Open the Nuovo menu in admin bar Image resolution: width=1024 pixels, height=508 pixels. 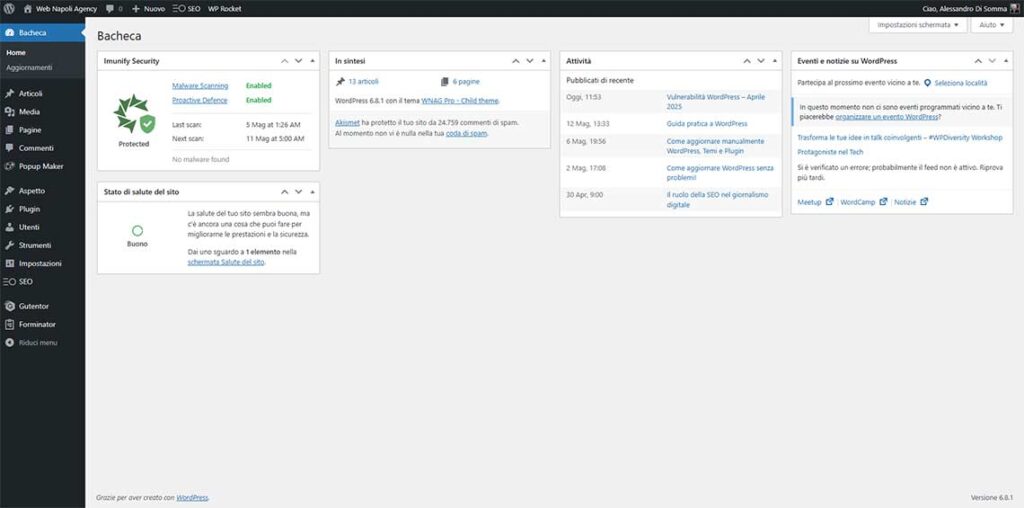(148, 8)
